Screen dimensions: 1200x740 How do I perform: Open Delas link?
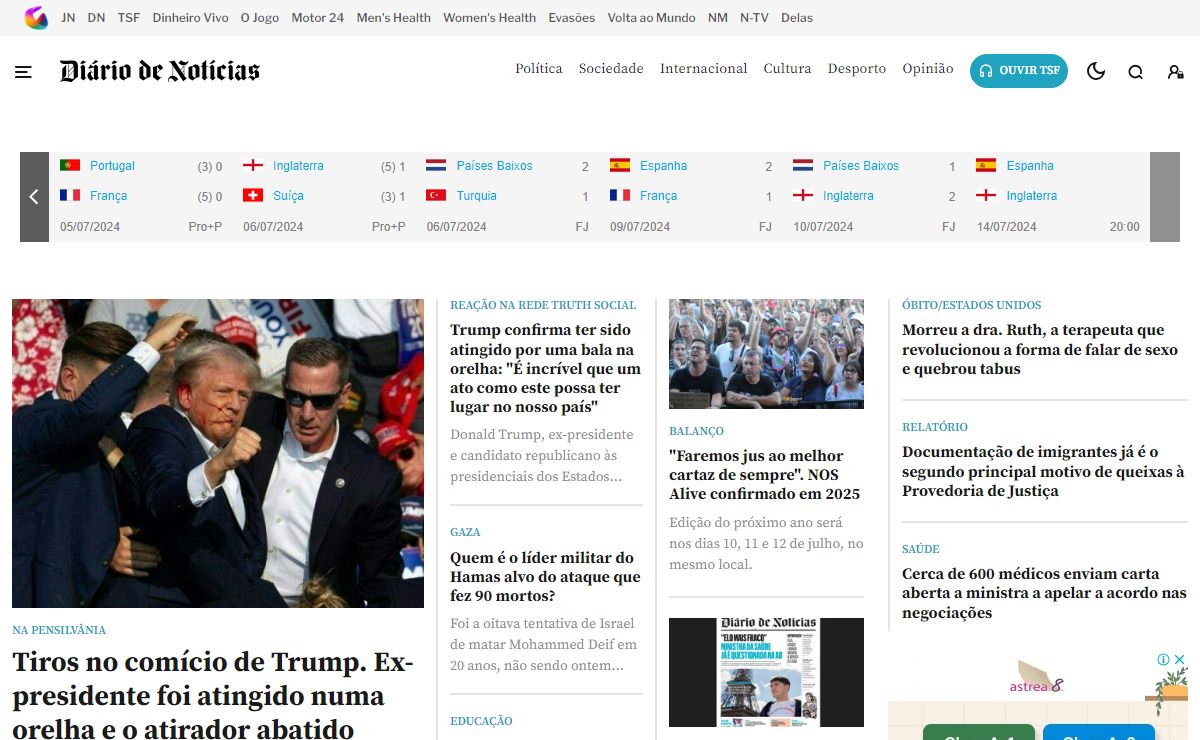pyautogui.click(x=797, y=18)
